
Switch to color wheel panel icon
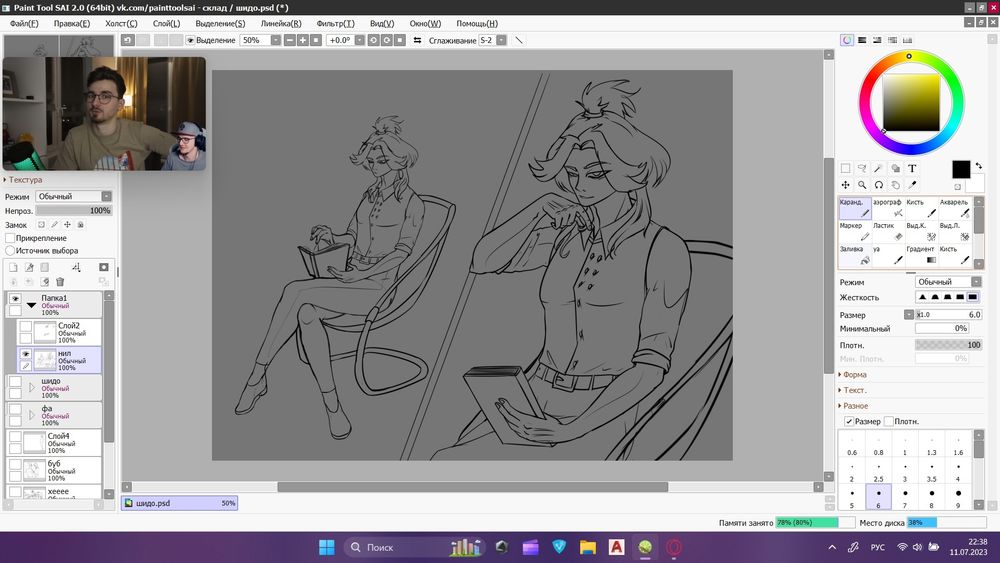click(847, 40)
